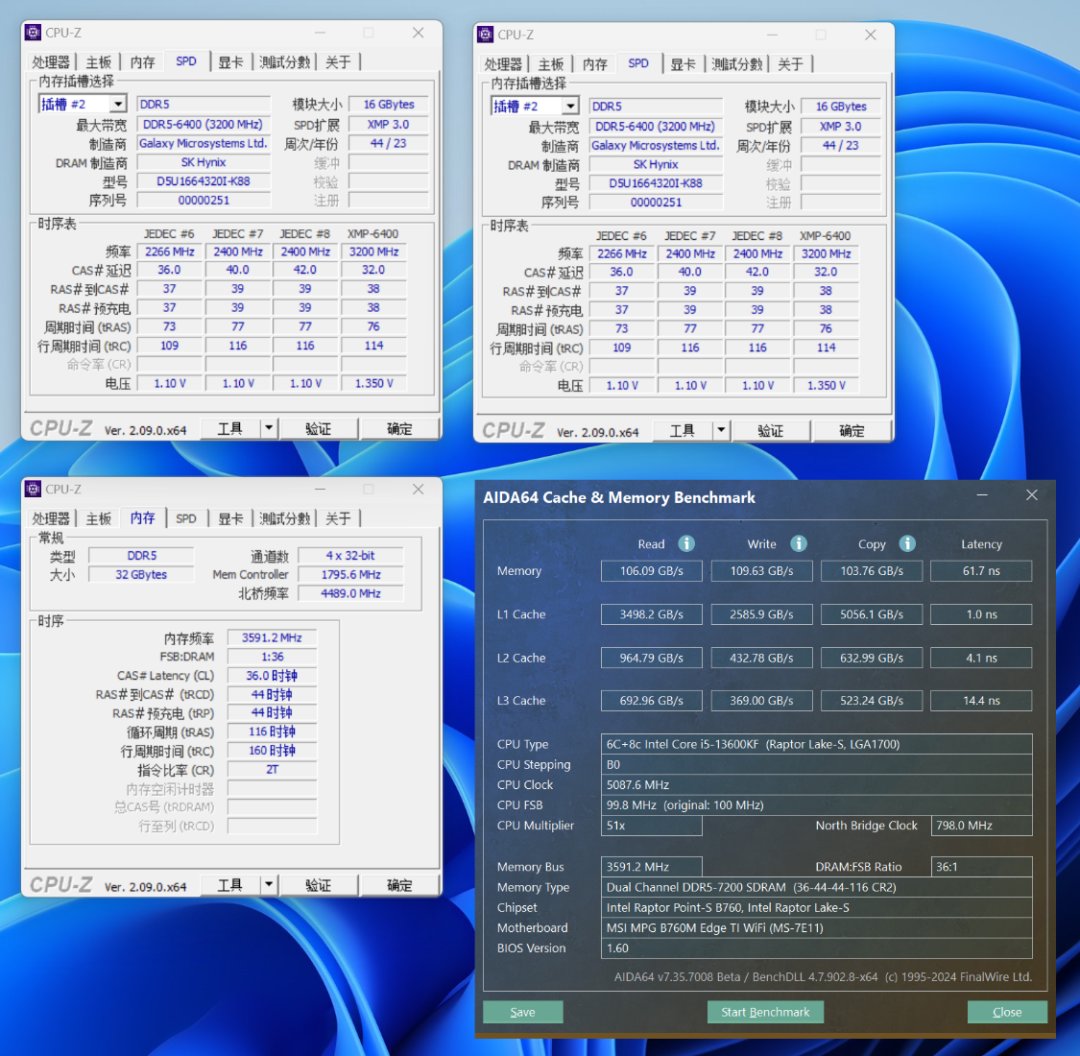Click Memory Read 106.09 GB/s field
This screenshot has height=1056, width=1080.
(652, 570)
